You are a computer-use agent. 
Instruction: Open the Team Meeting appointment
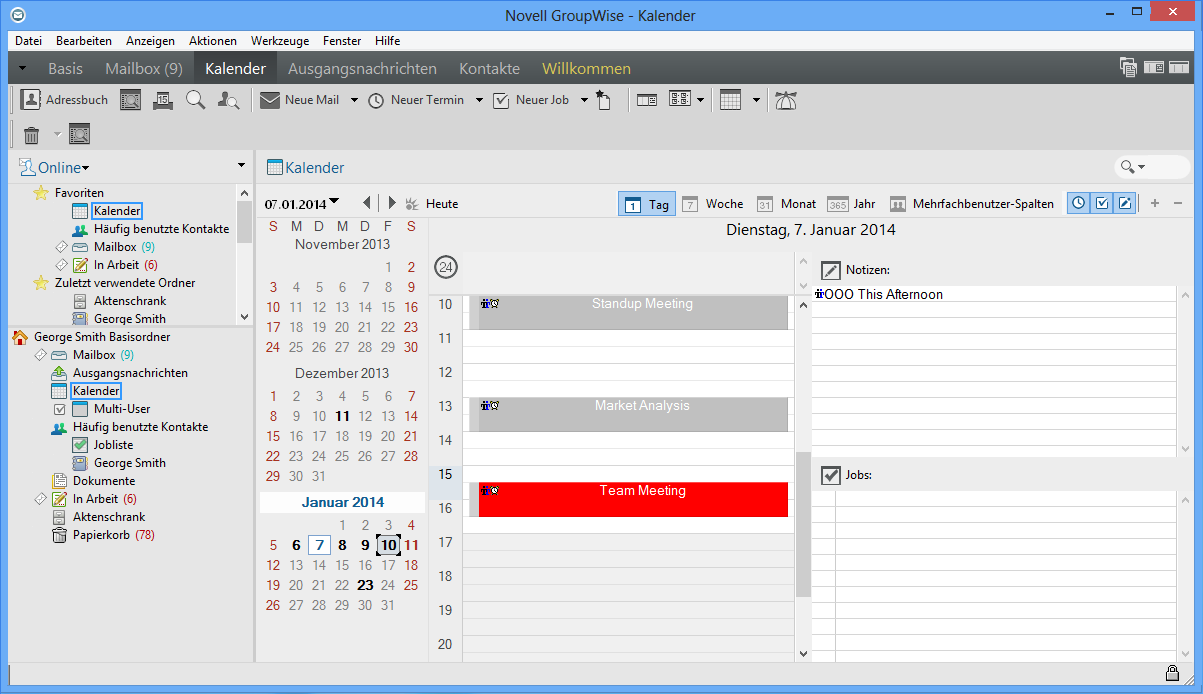click(x=633, y=499)
